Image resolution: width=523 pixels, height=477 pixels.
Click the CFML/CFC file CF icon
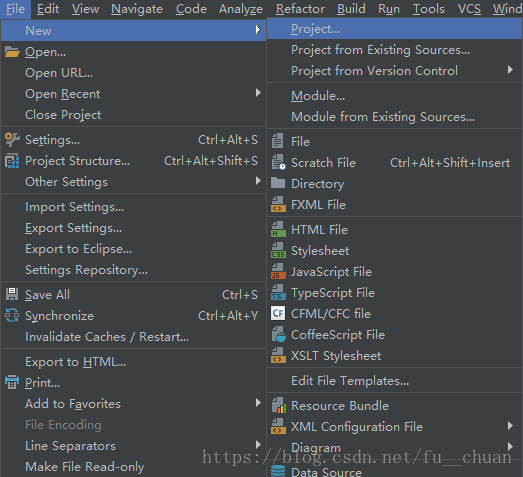point(278,313)
